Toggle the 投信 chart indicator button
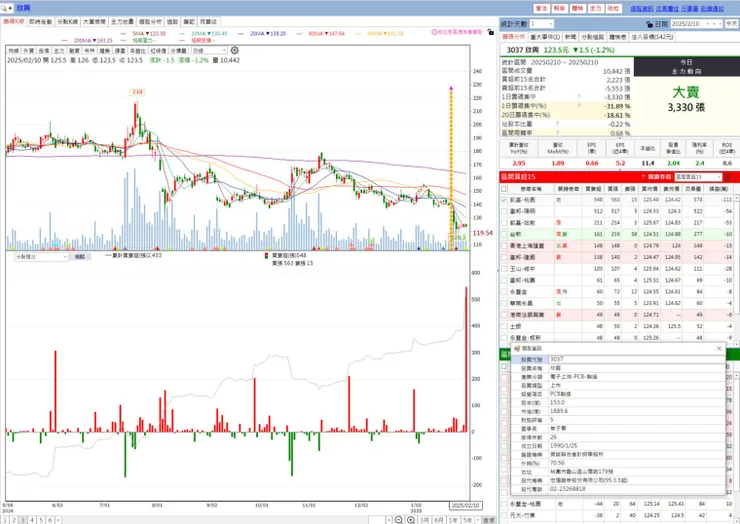 [44, 51]
